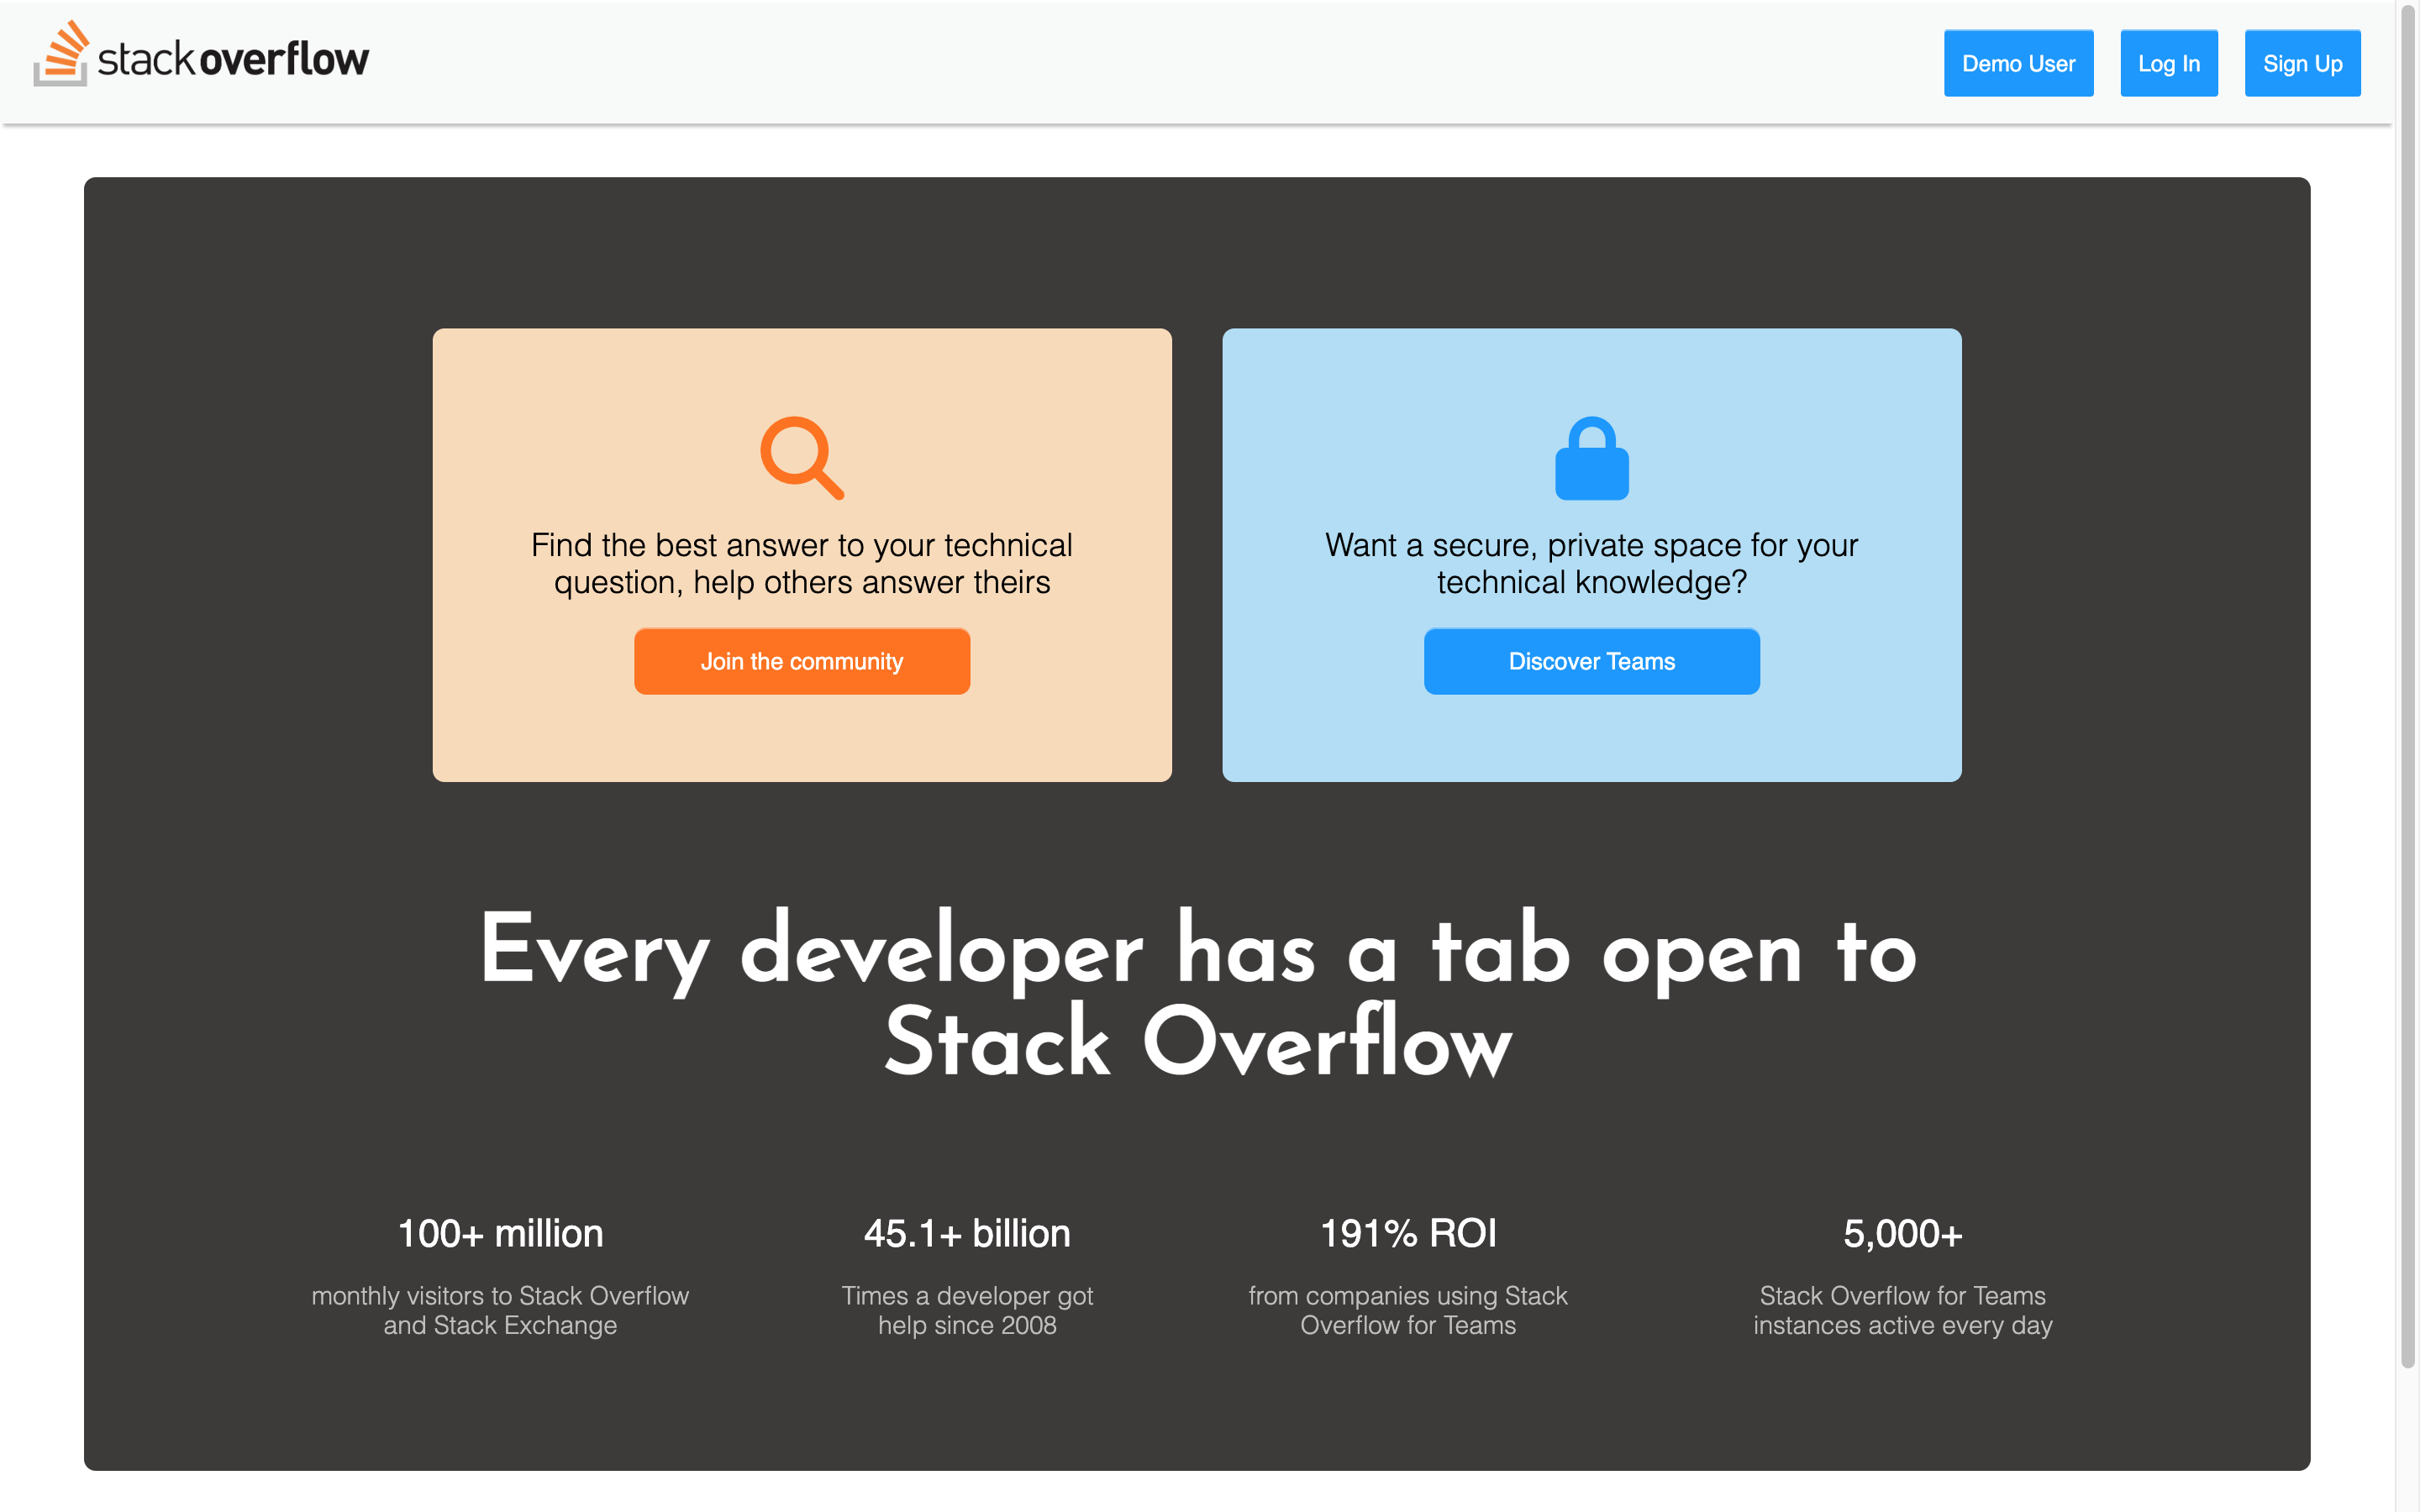
Task: Click the Join the community button
Action: click(801, 661)
